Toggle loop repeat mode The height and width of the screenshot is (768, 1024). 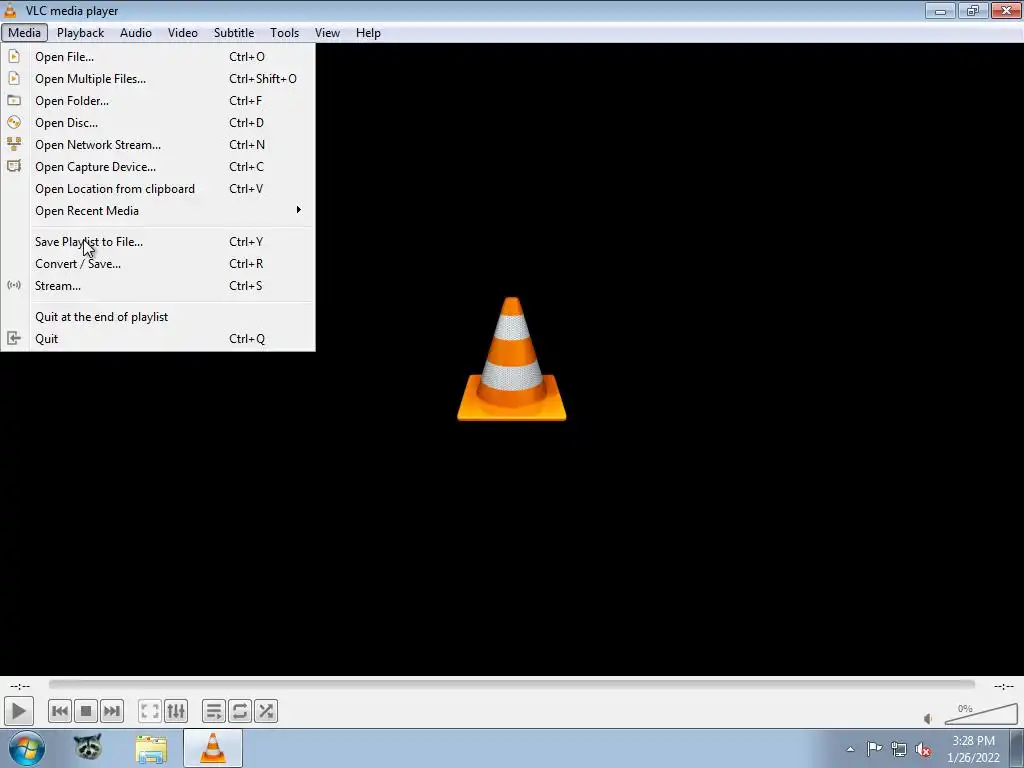tap(240, 711)
